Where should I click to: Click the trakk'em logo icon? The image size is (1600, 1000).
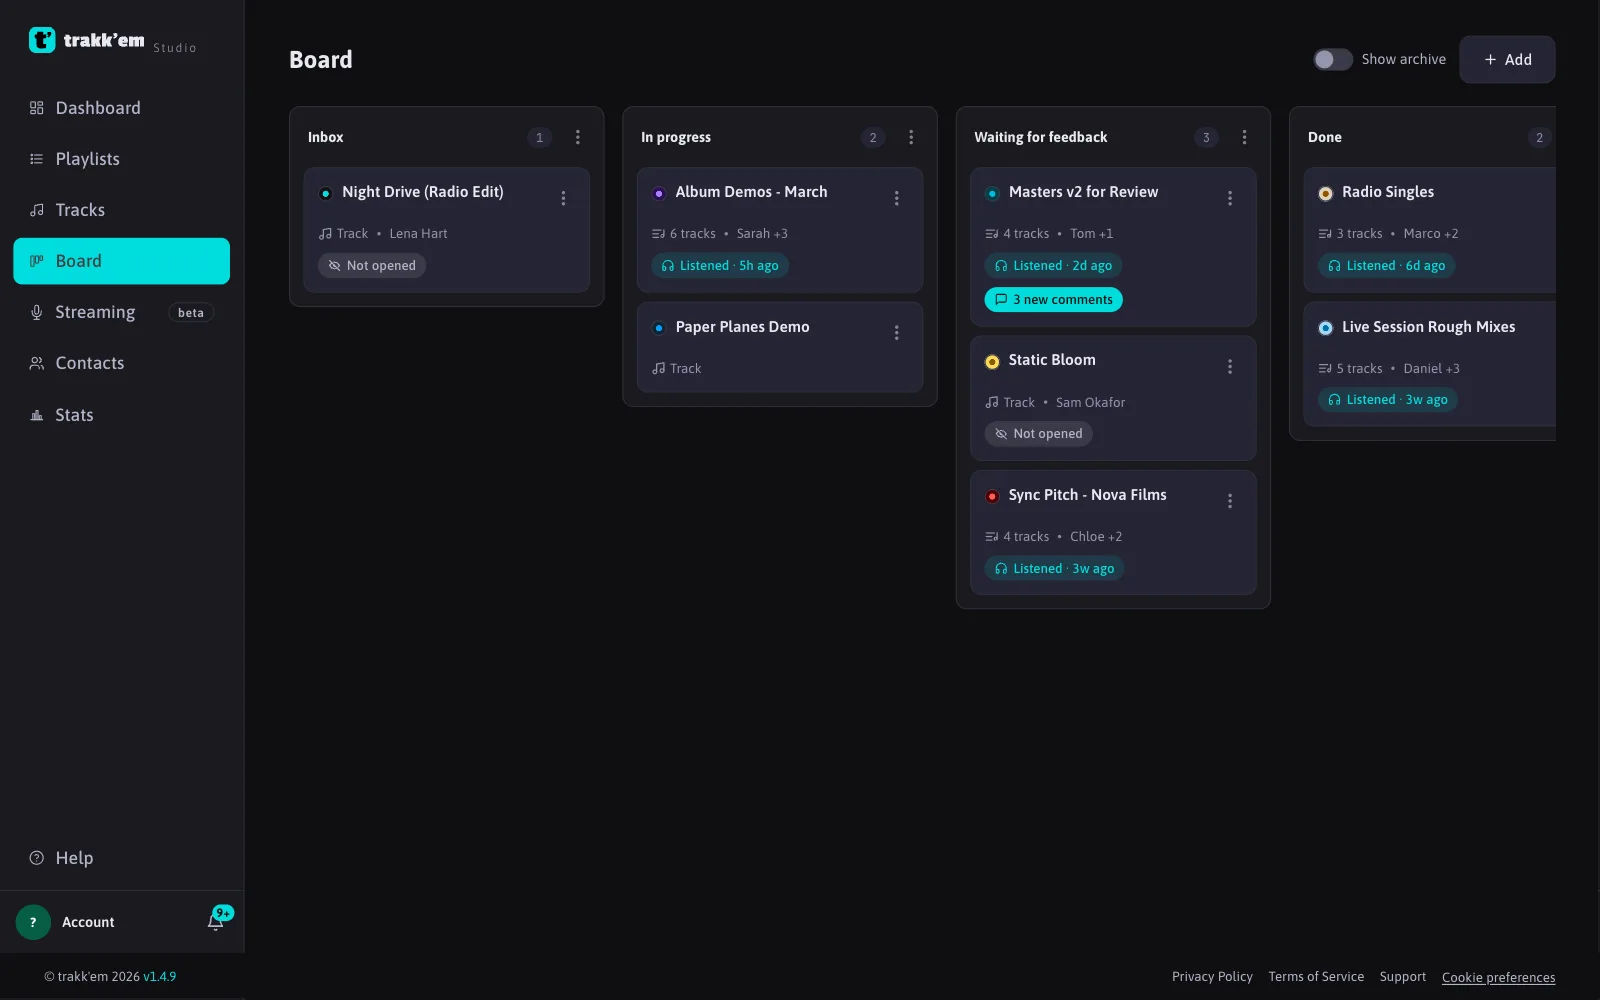[x=42, y=40]
